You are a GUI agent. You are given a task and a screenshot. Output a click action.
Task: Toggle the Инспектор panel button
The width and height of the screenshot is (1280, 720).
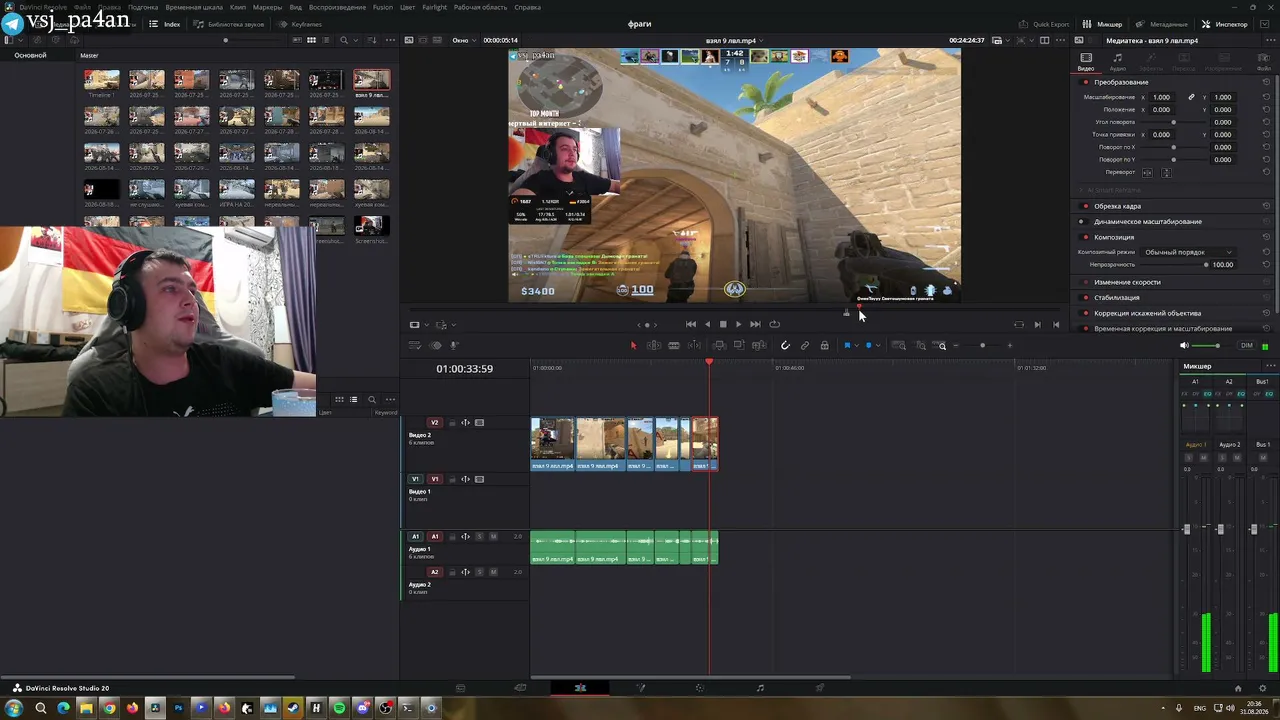1225,24
